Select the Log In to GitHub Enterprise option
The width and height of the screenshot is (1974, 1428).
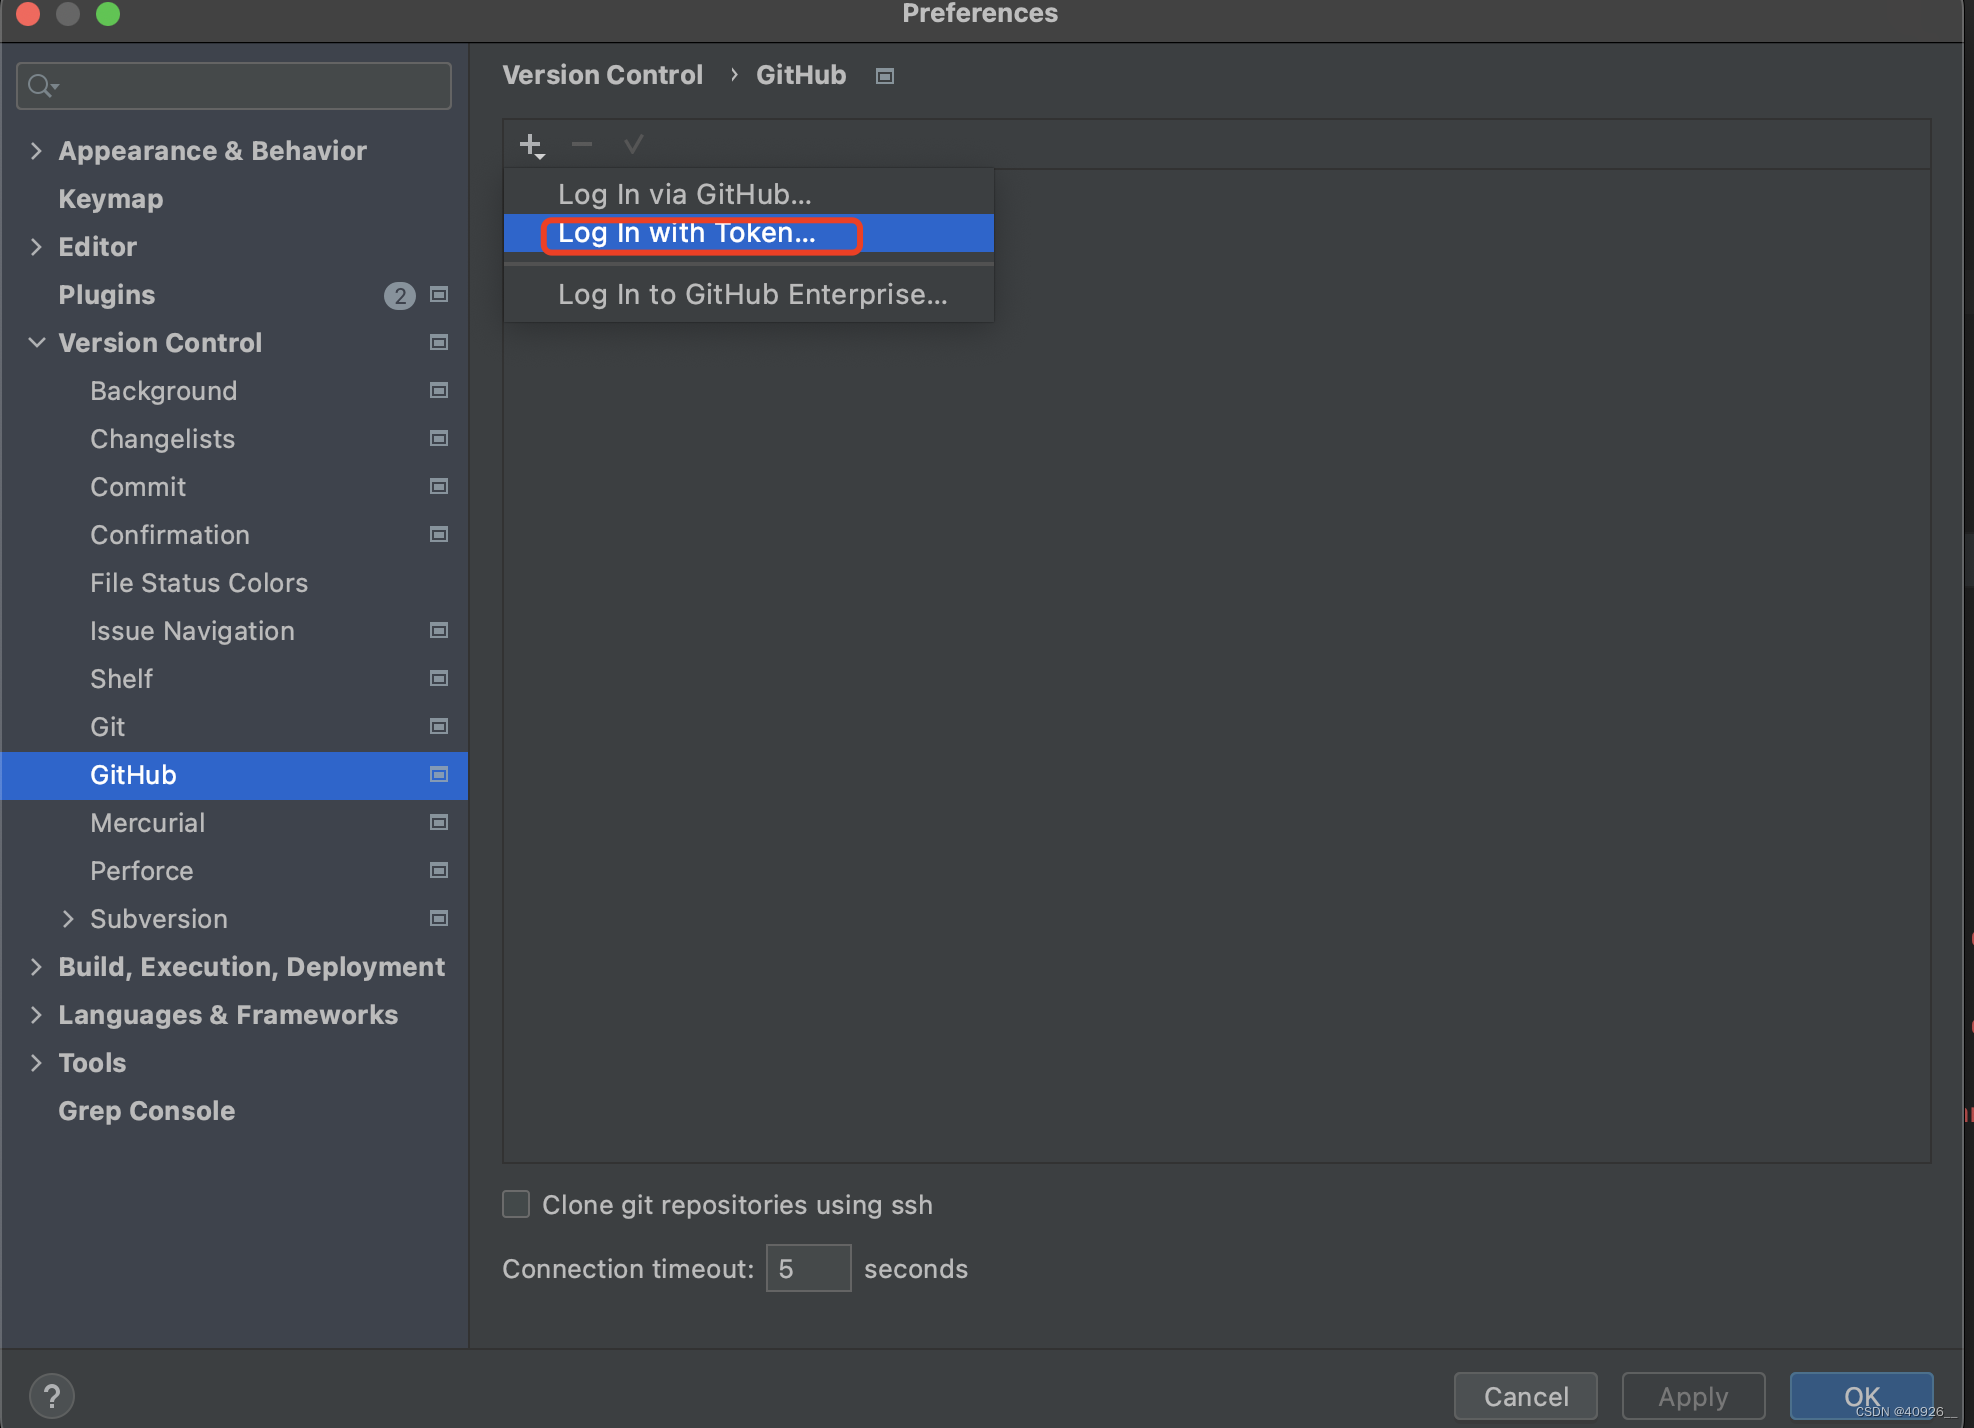coord(751,294)
